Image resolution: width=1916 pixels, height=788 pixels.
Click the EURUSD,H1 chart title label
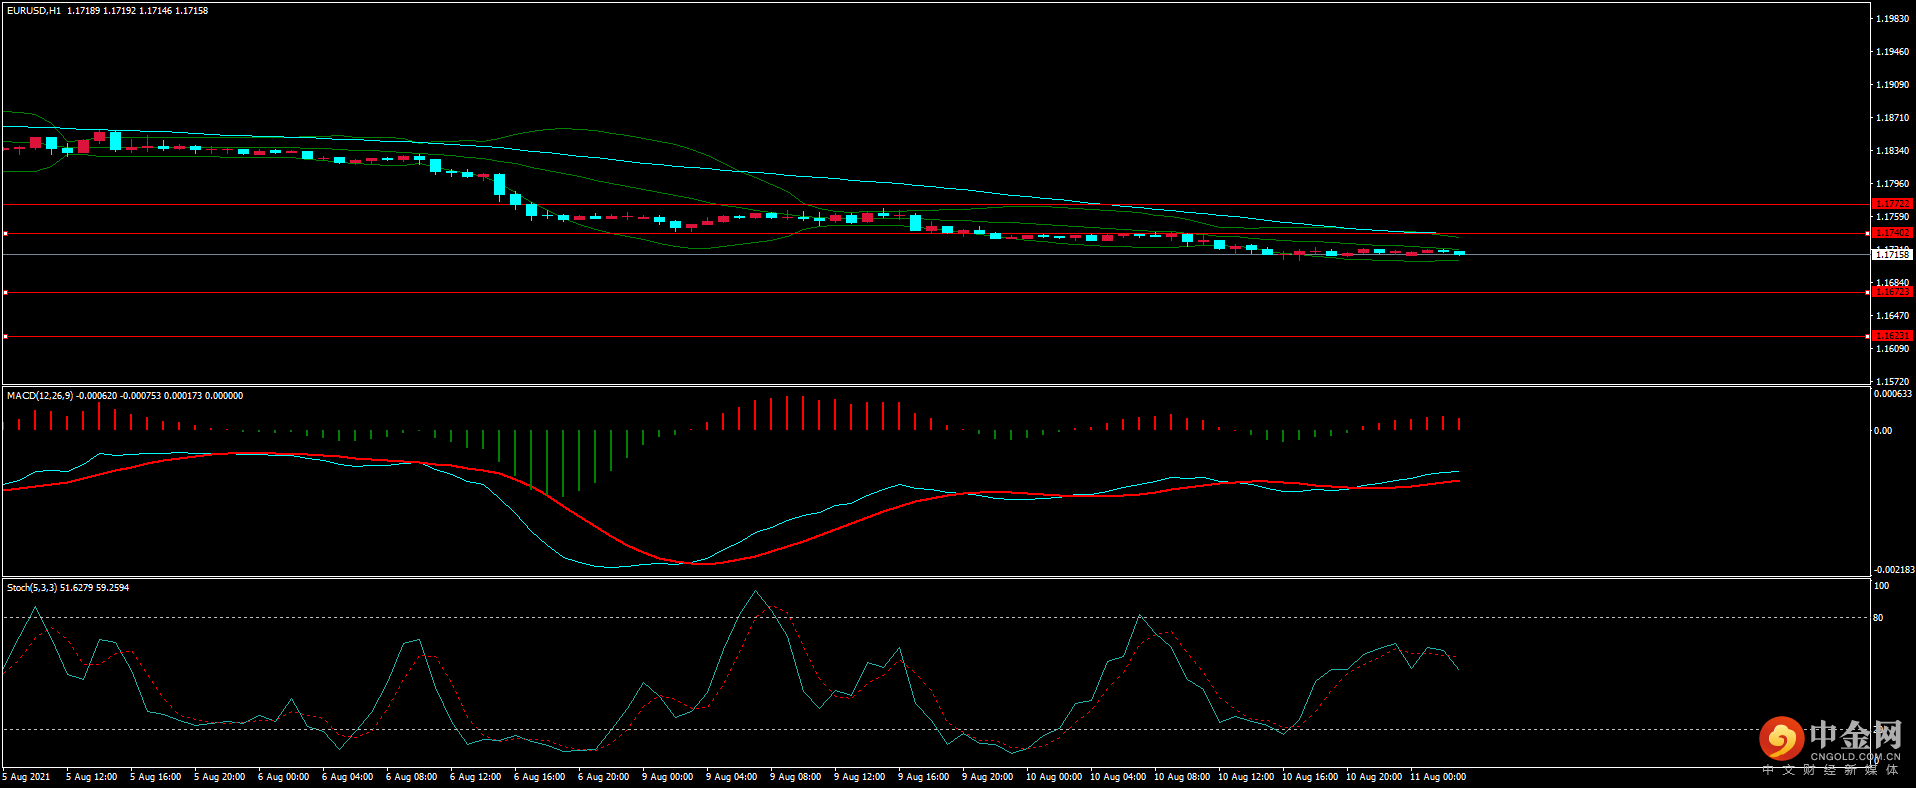pos(34,11)
